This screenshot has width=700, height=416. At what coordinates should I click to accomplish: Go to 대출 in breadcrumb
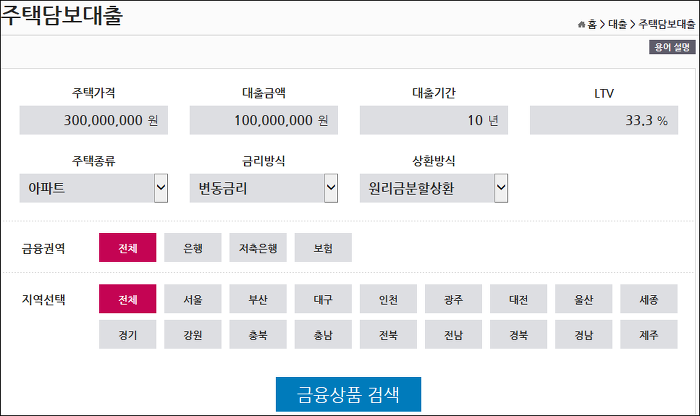coord(617,24)
